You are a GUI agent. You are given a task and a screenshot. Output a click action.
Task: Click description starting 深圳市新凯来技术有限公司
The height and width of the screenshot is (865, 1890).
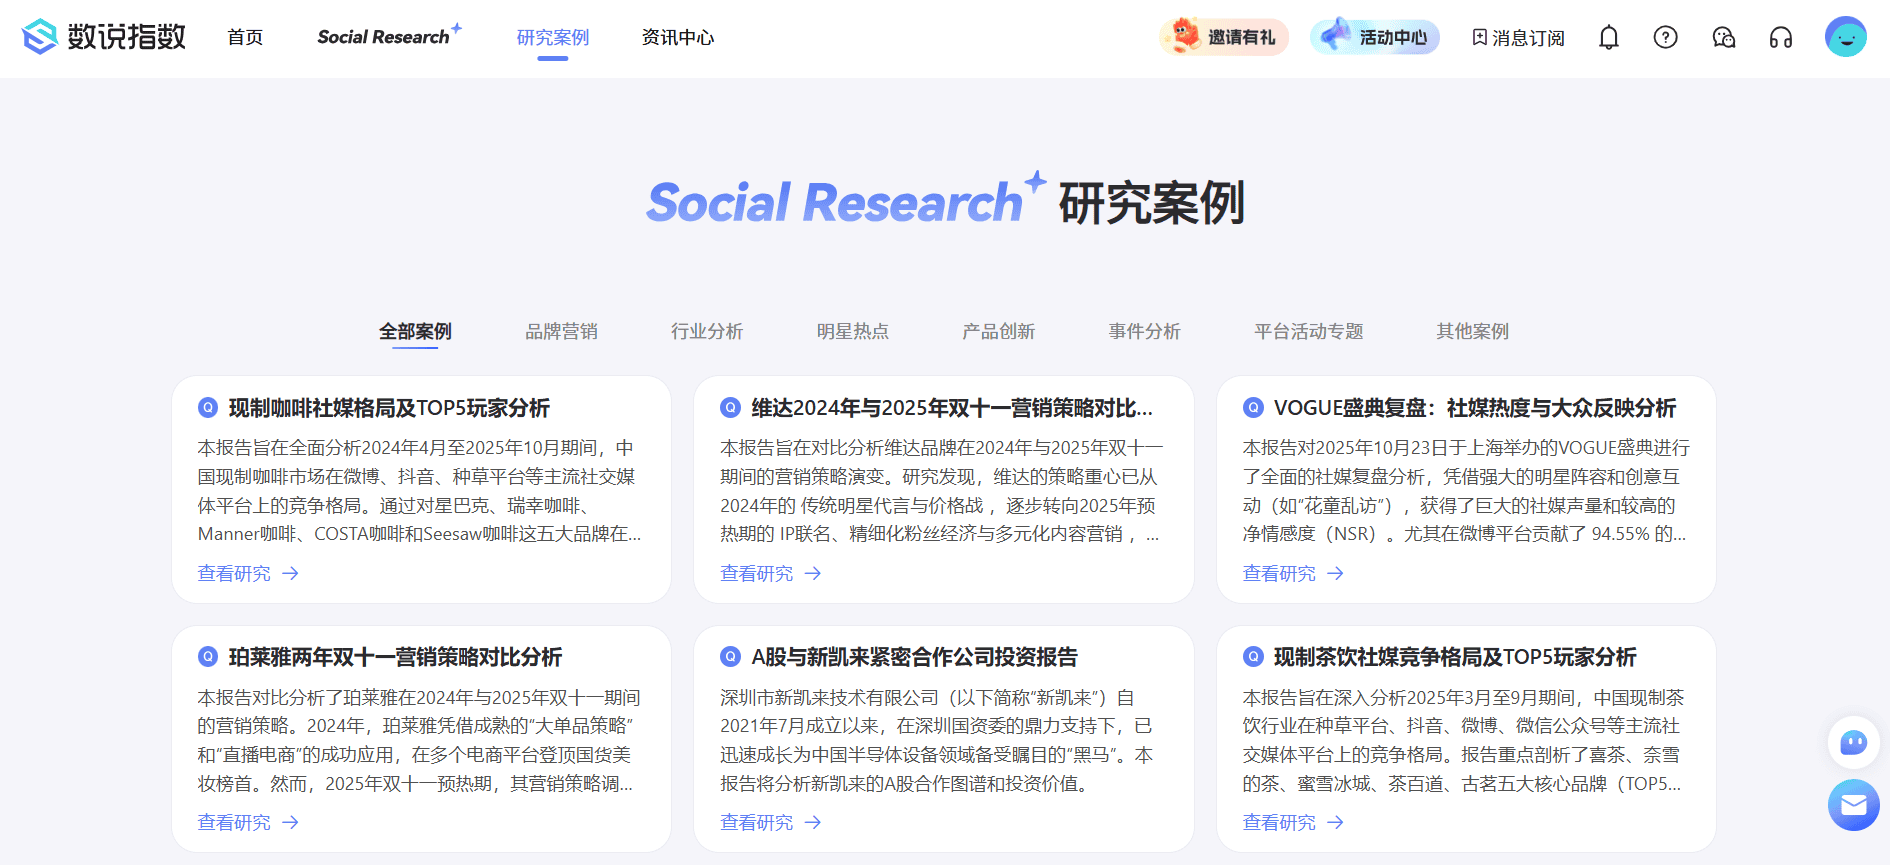tap(937, 740)
